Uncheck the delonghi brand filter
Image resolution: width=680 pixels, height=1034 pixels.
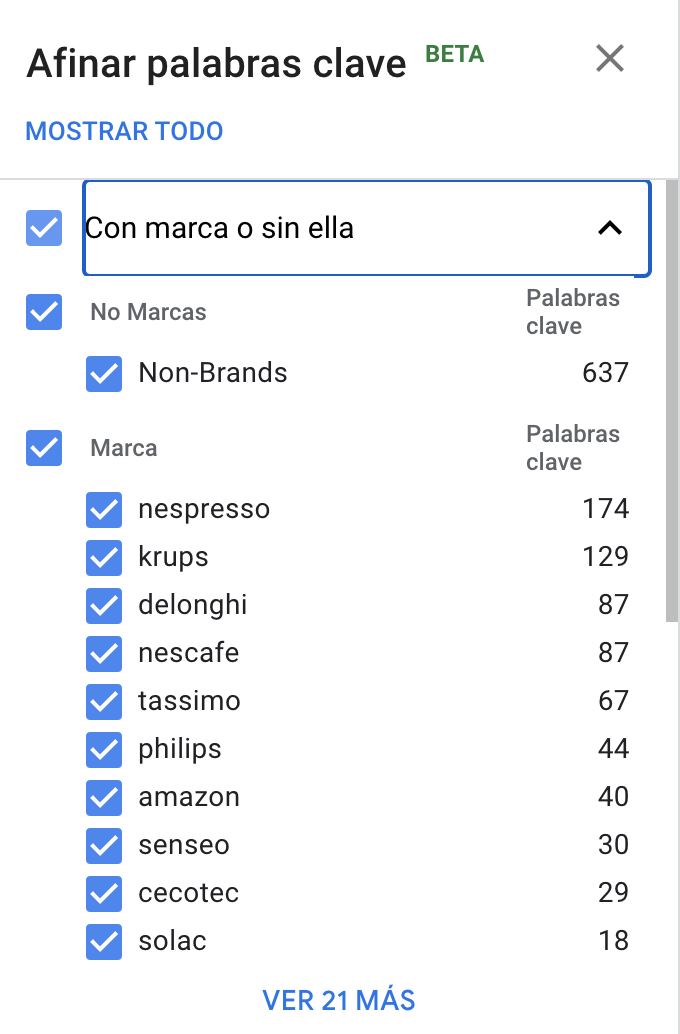[104, 605]
